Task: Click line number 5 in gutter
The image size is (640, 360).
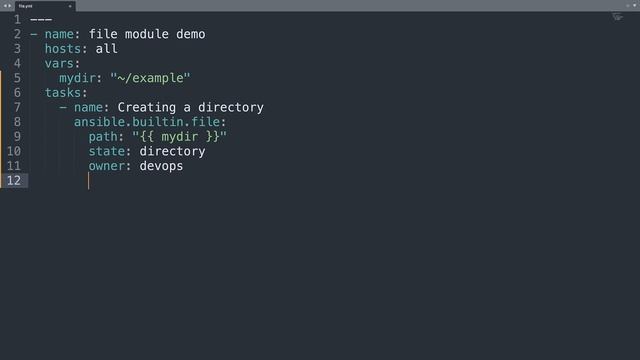Action: point(17,78)
